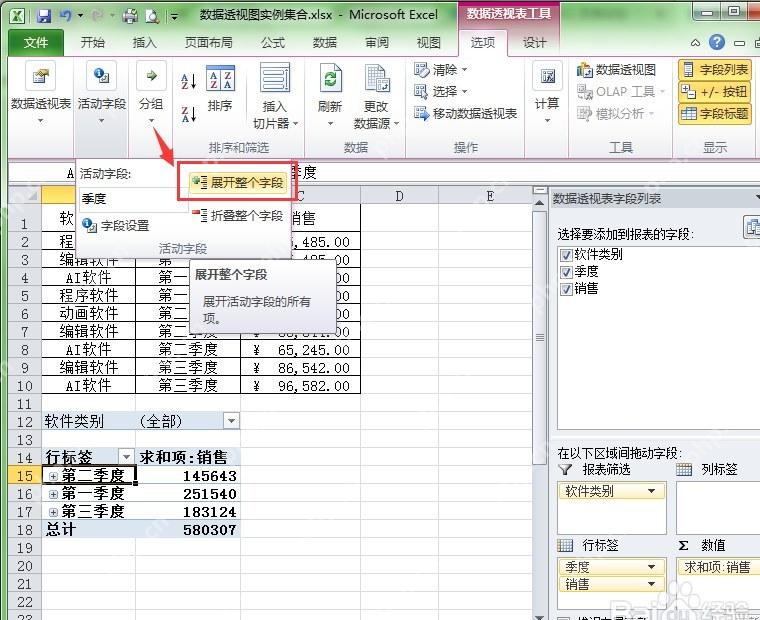Open 季度 dropdown in row labels area
The height and width of the screenshot is (620, 760).
(652, 567)
